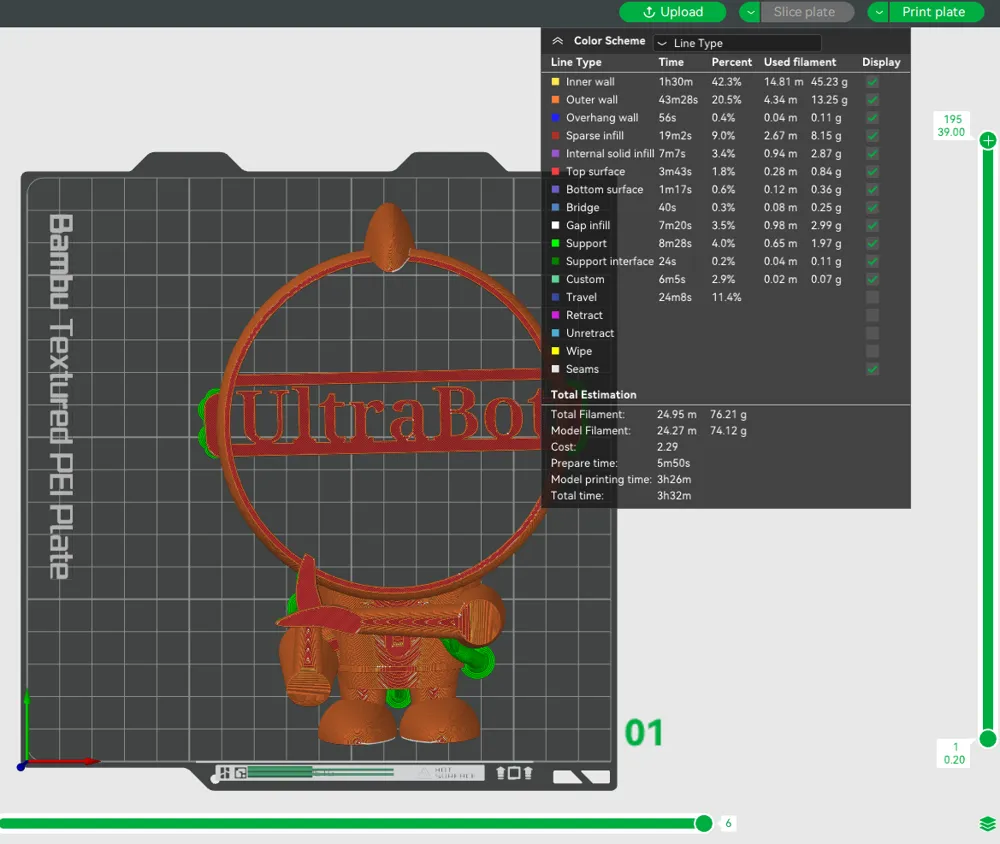Click the dark green Support interface swatch
This screenshot has height=844, width=1000.
[x=555, y=262]
